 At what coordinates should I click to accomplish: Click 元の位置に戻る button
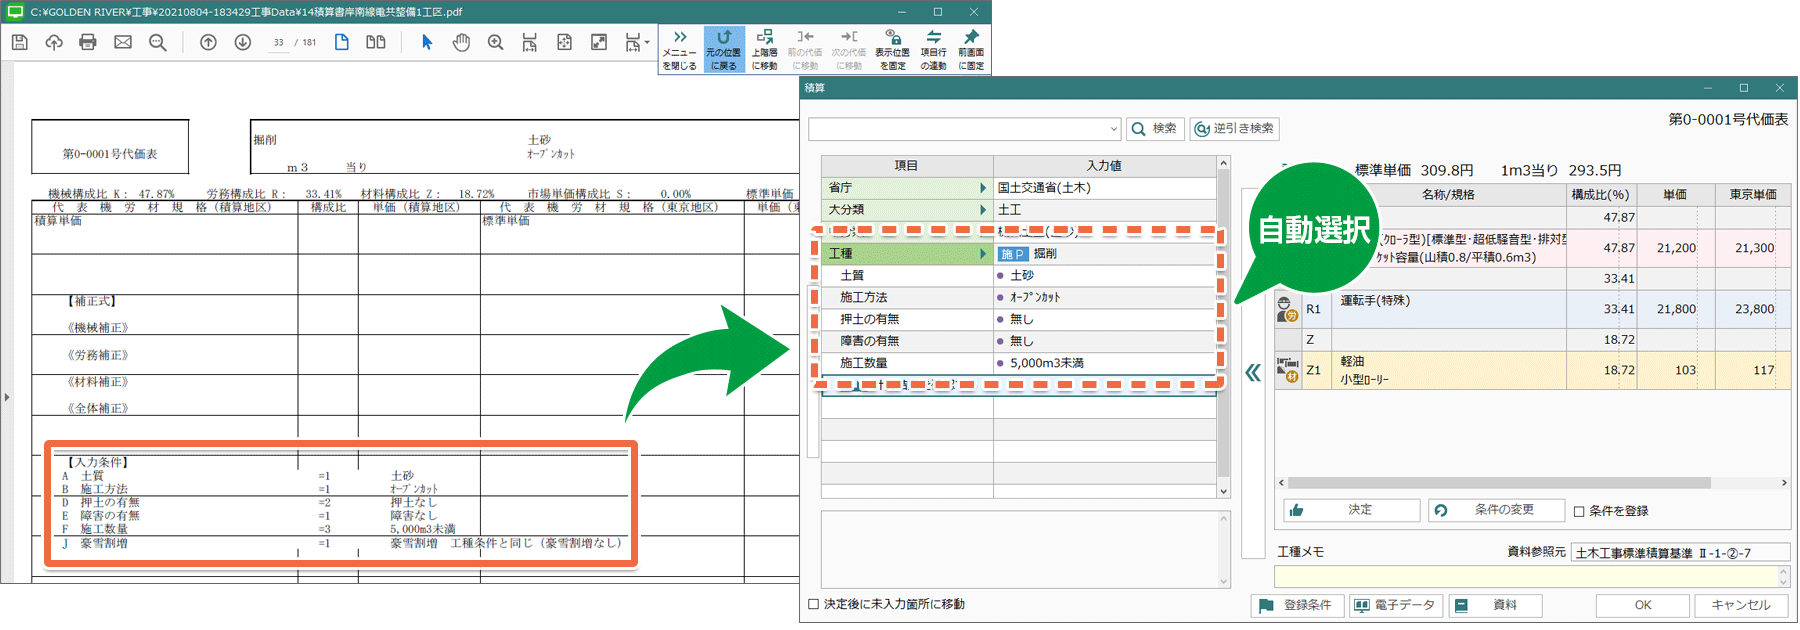pos(723,50)
